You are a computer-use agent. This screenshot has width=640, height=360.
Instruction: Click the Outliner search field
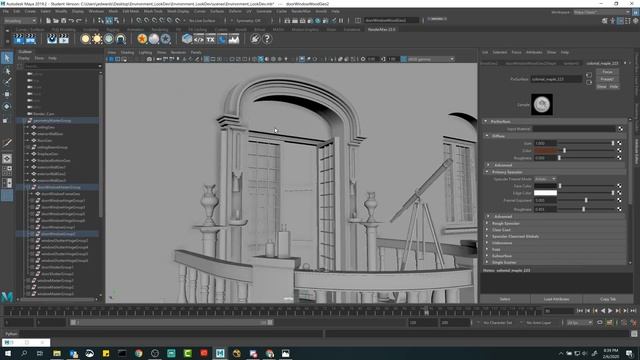tap(61, 66)
